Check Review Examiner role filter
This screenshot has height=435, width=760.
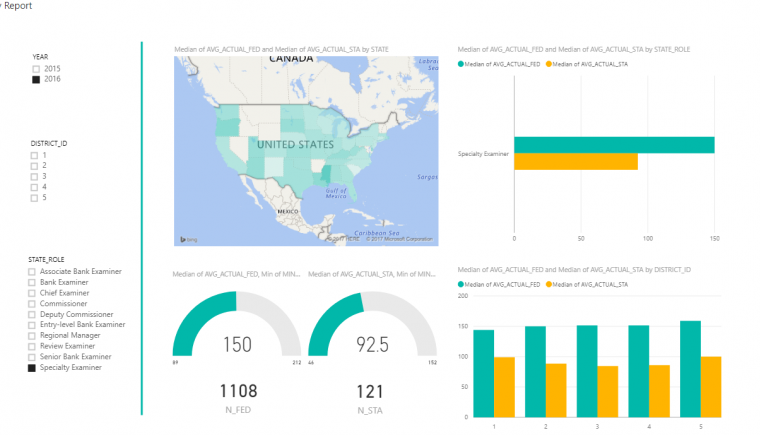point(32,347)
